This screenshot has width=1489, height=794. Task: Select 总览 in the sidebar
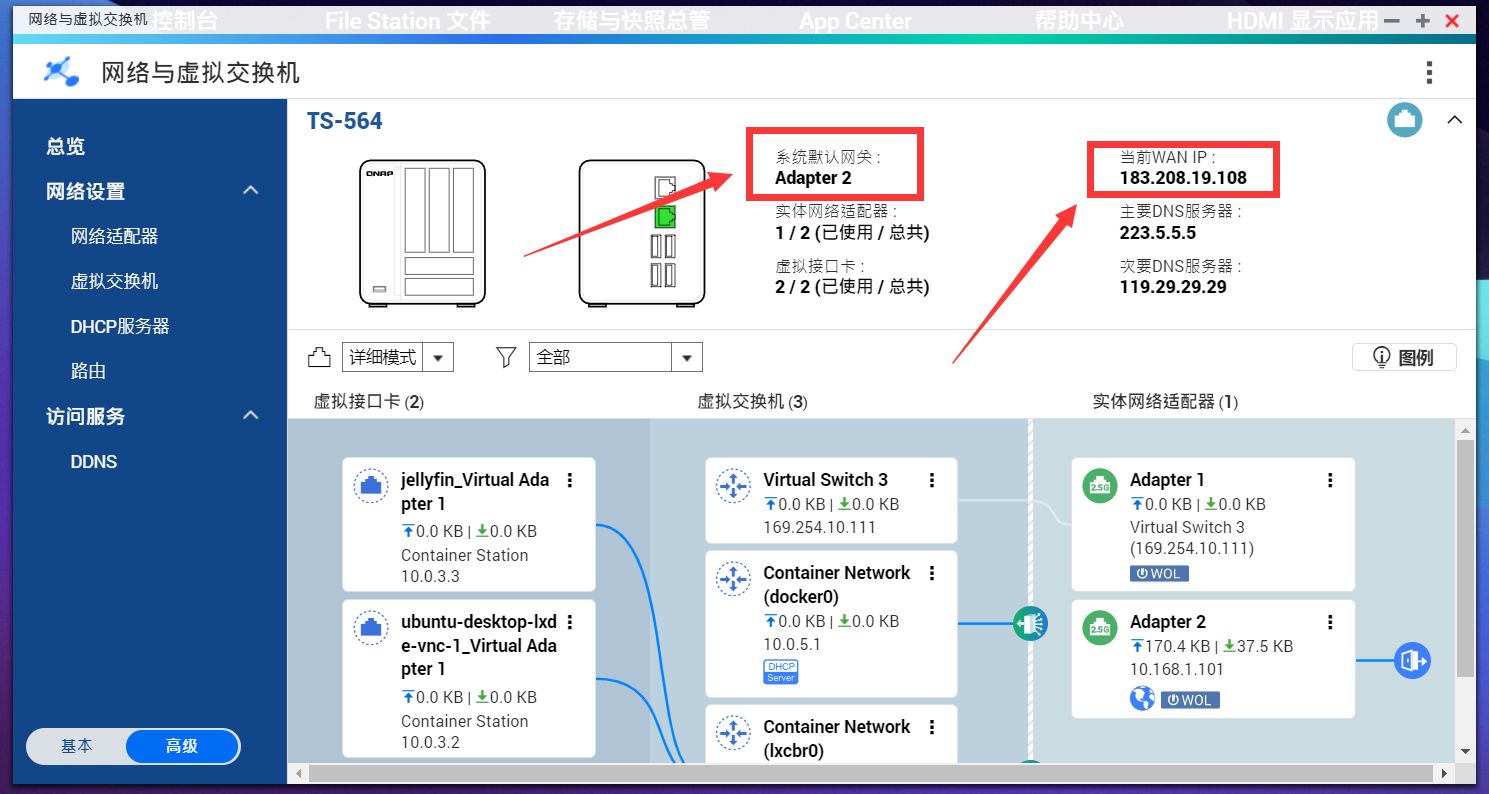pos(66,146)
